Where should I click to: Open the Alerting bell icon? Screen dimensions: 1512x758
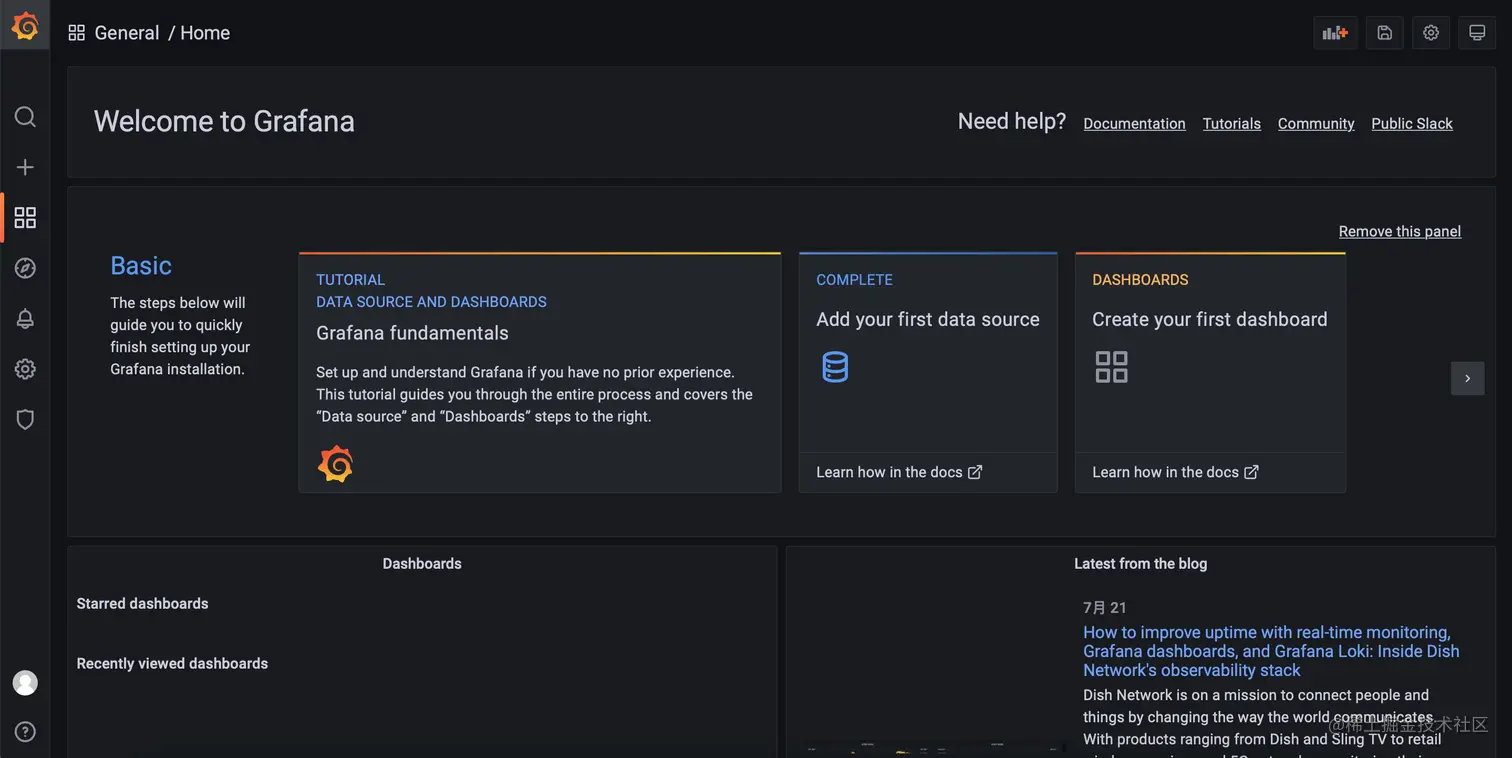[x=25, y=319]
